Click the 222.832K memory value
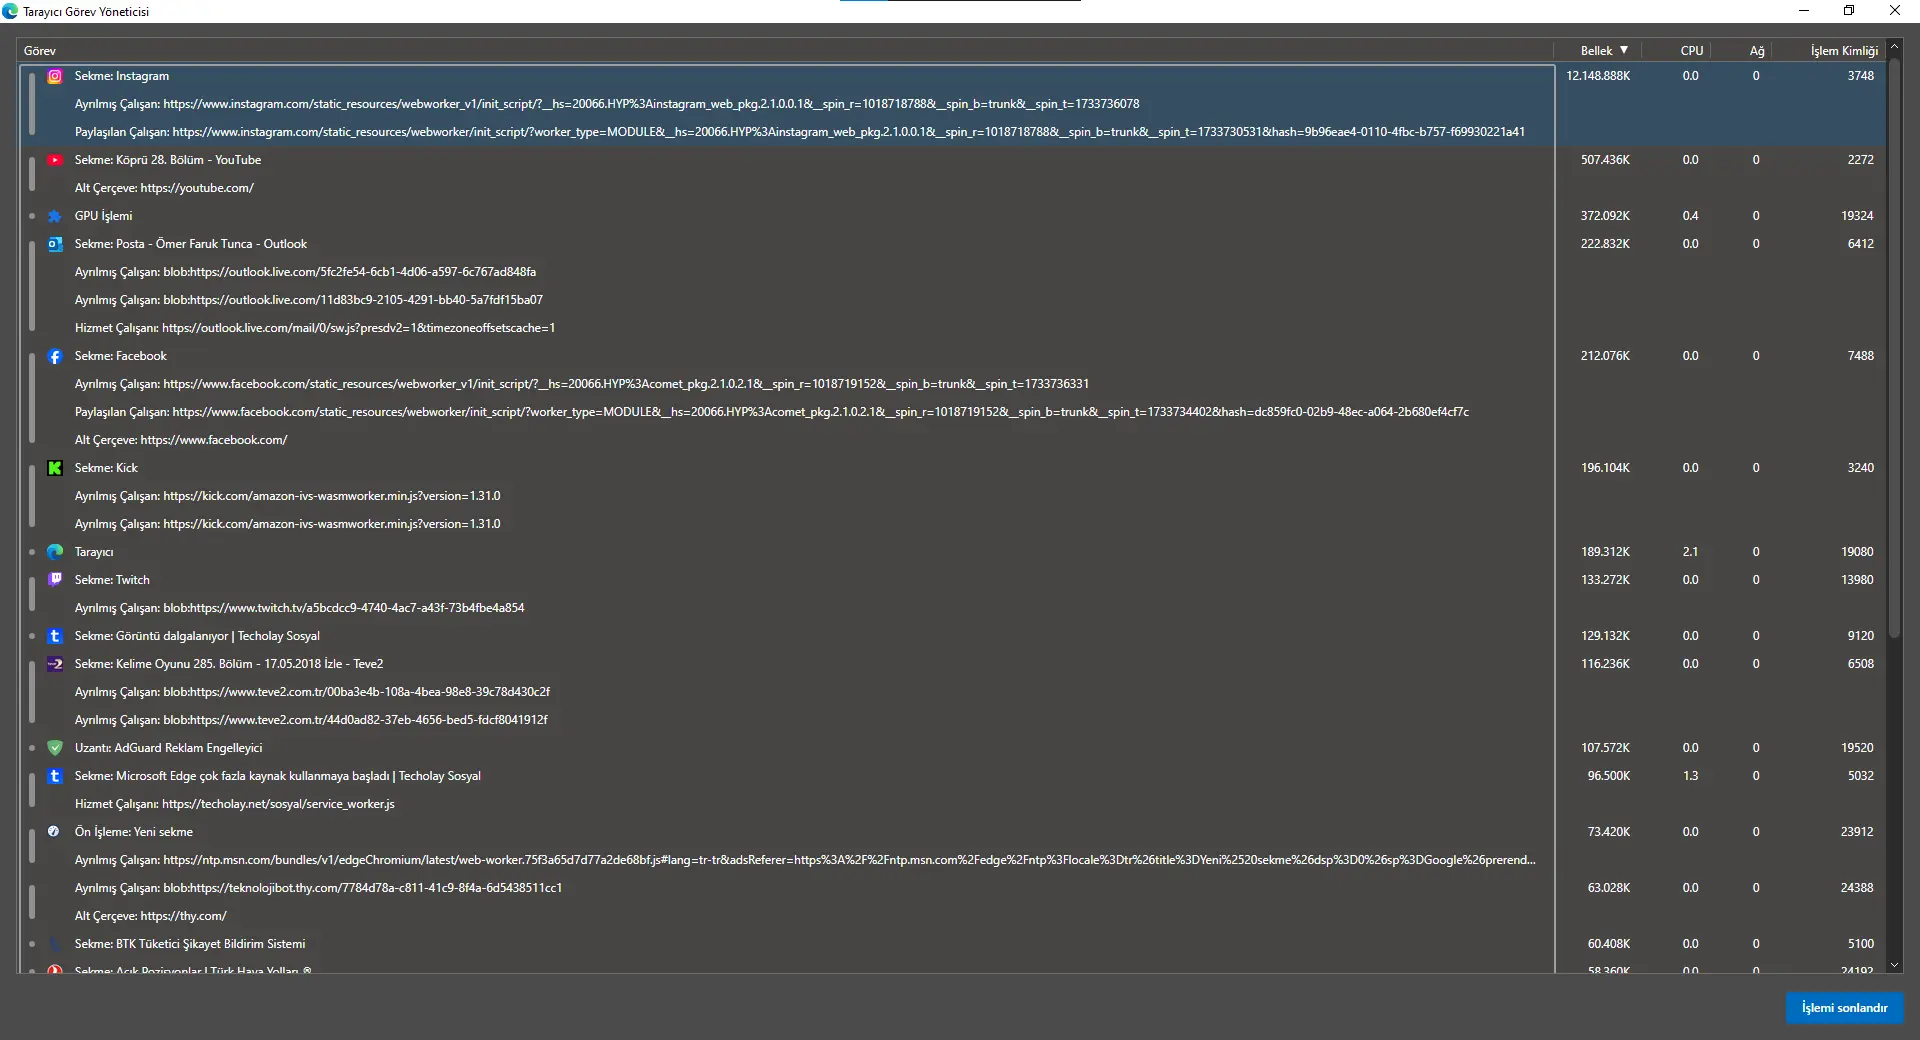 tap(1605, 244)
